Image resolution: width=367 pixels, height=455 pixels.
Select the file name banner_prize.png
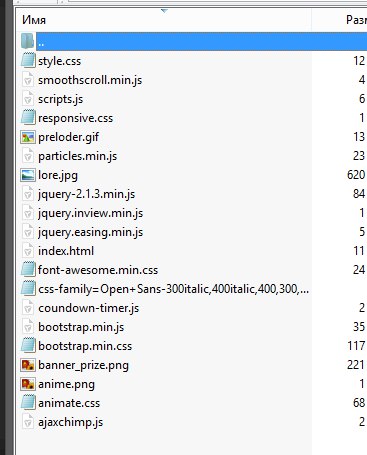tap(84, 365)
